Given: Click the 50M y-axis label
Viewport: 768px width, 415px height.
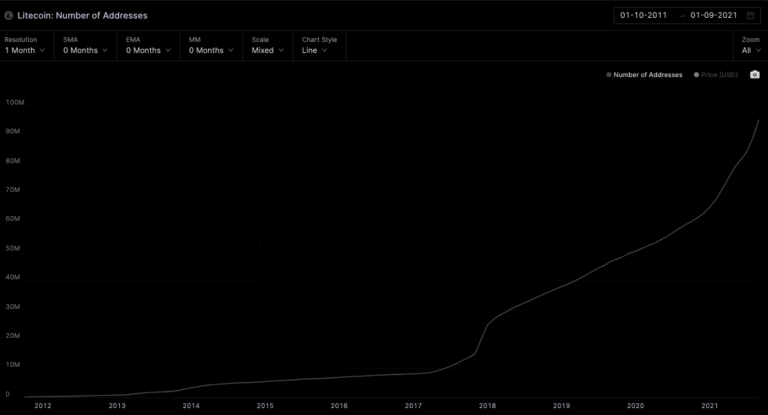Looking at the screenshot, I should (x=13, y=248).
